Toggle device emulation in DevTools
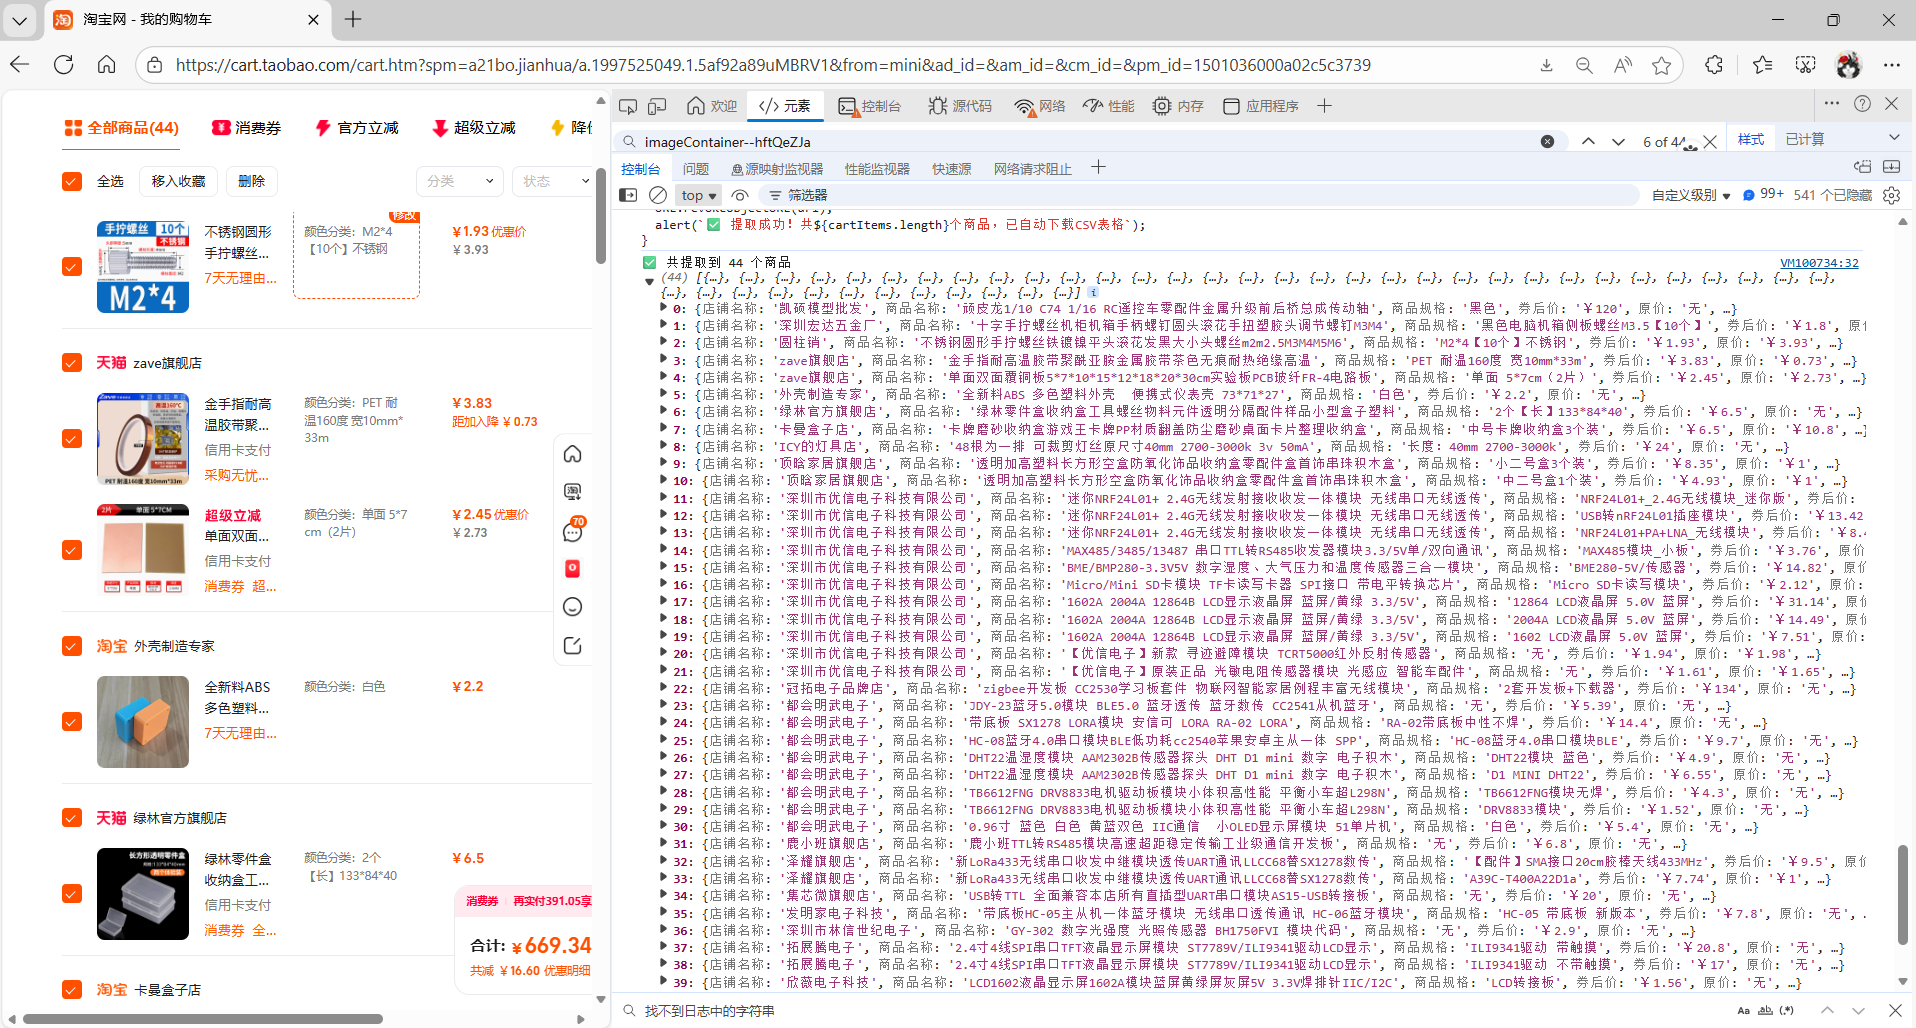 tap(657, 106)
